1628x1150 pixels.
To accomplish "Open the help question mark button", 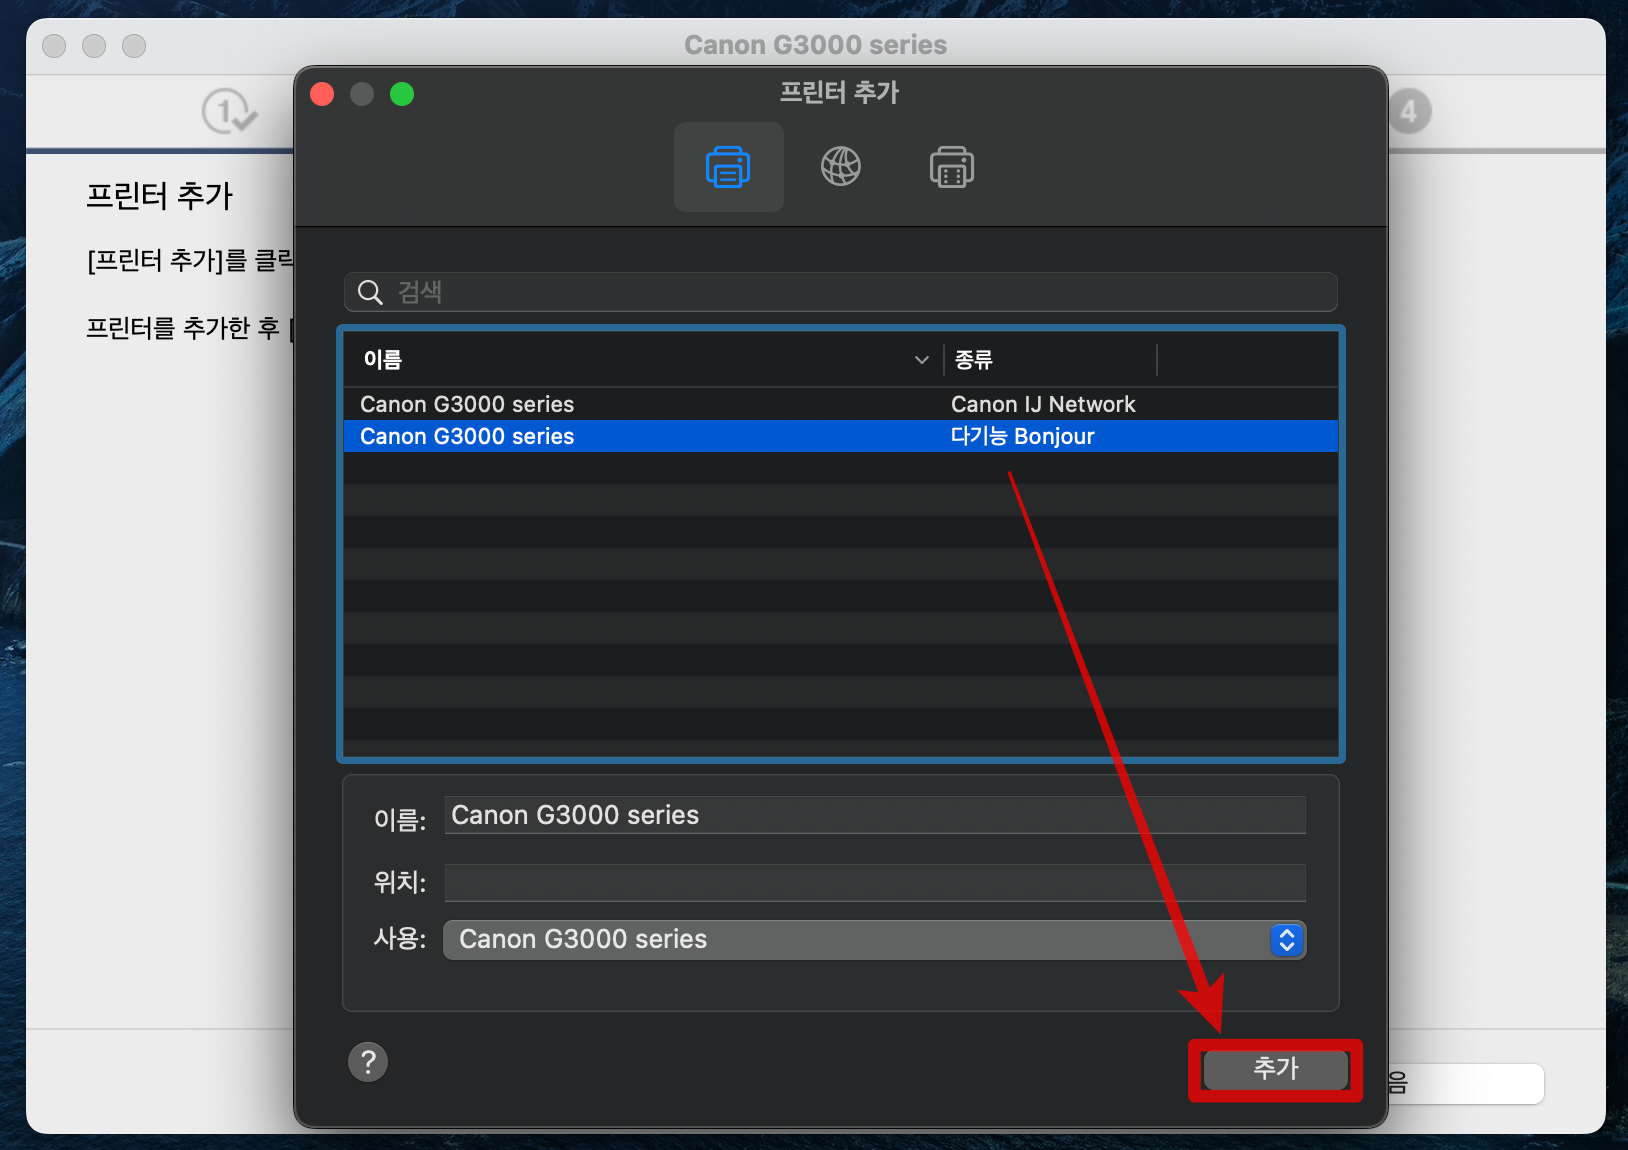I will click(368, 1062).
